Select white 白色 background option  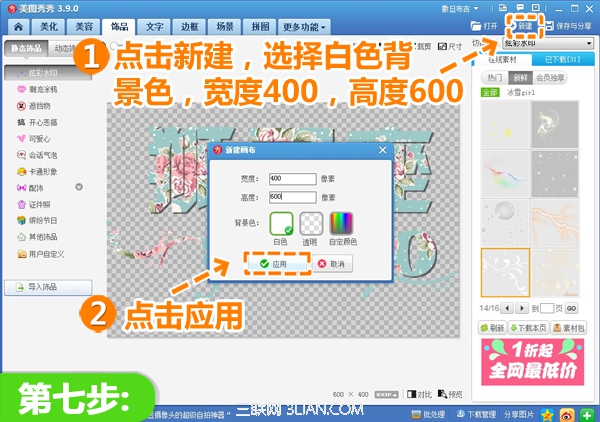pyautogui.click(x=283, y=224)
